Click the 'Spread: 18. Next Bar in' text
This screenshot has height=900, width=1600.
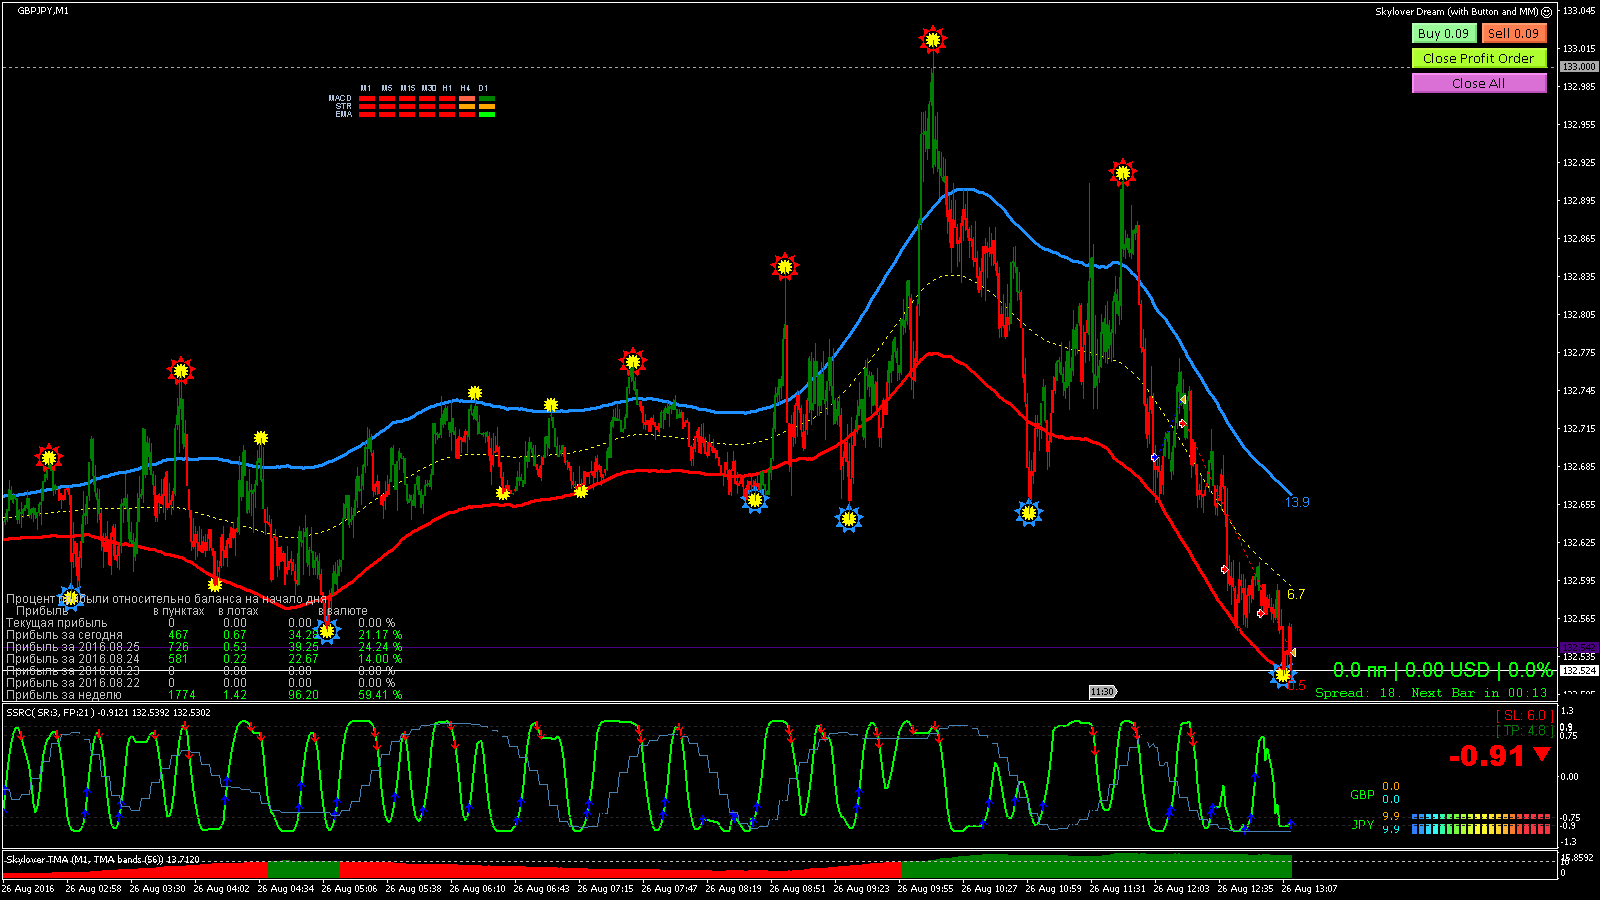pos(1408,692)
